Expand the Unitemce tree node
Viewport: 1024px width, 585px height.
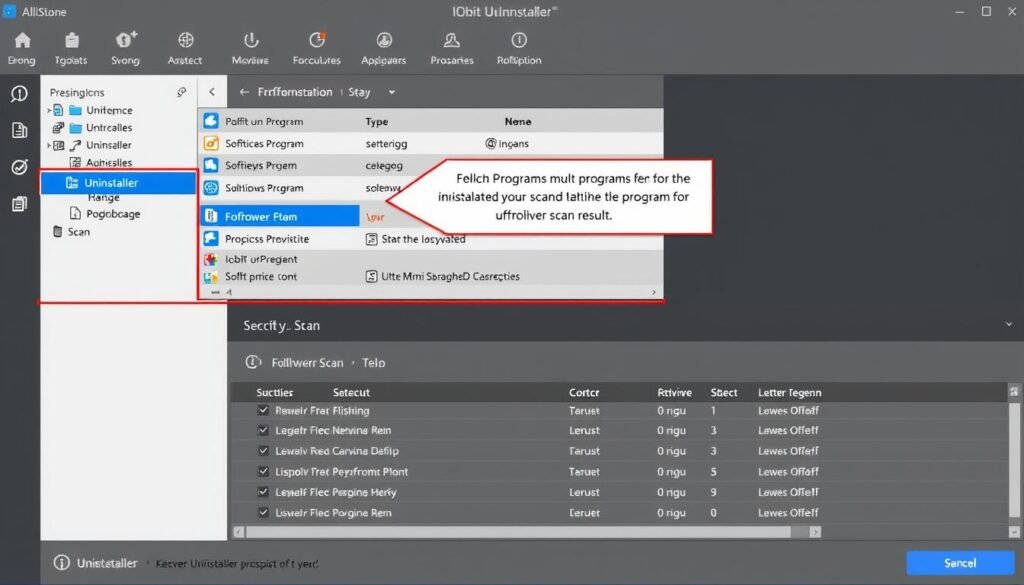(x=49, y=110)
